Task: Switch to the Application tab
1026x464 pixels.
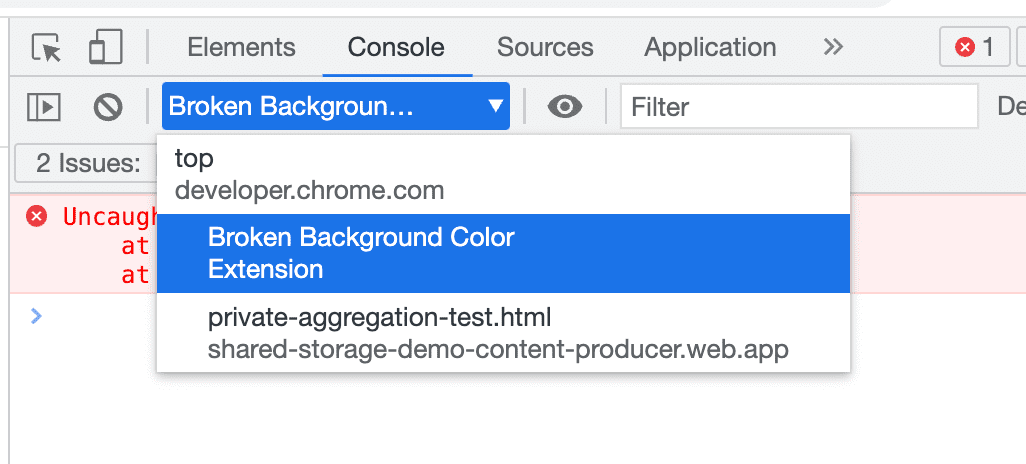Action: point(710,47)
